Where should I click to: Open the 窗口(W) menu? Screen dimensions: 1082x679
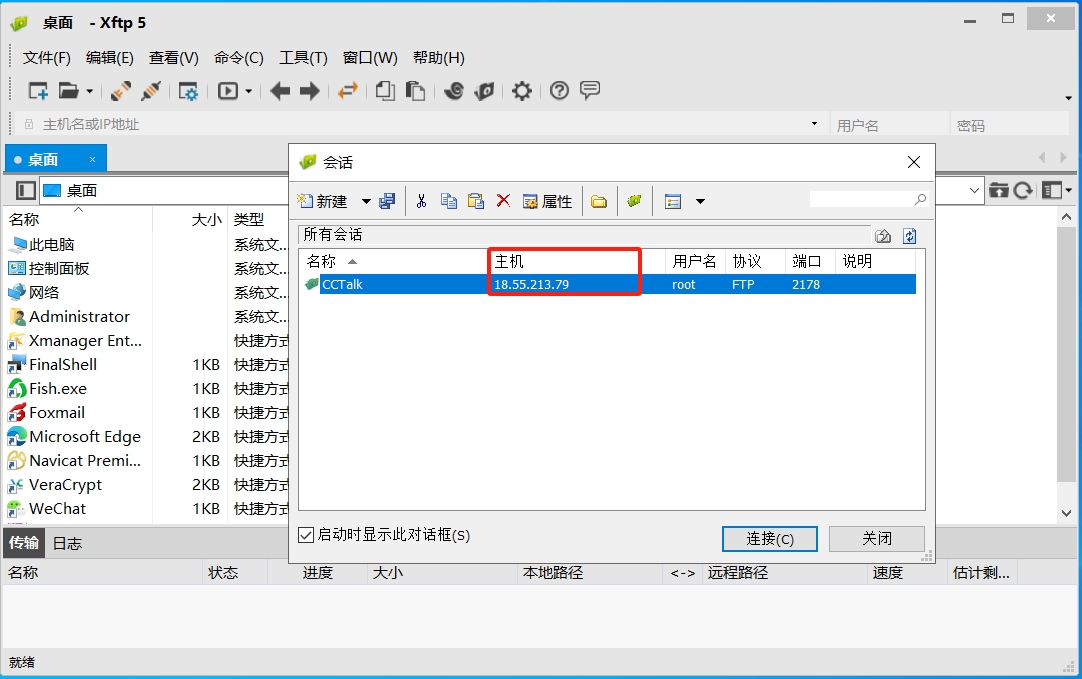click(370, 58)
